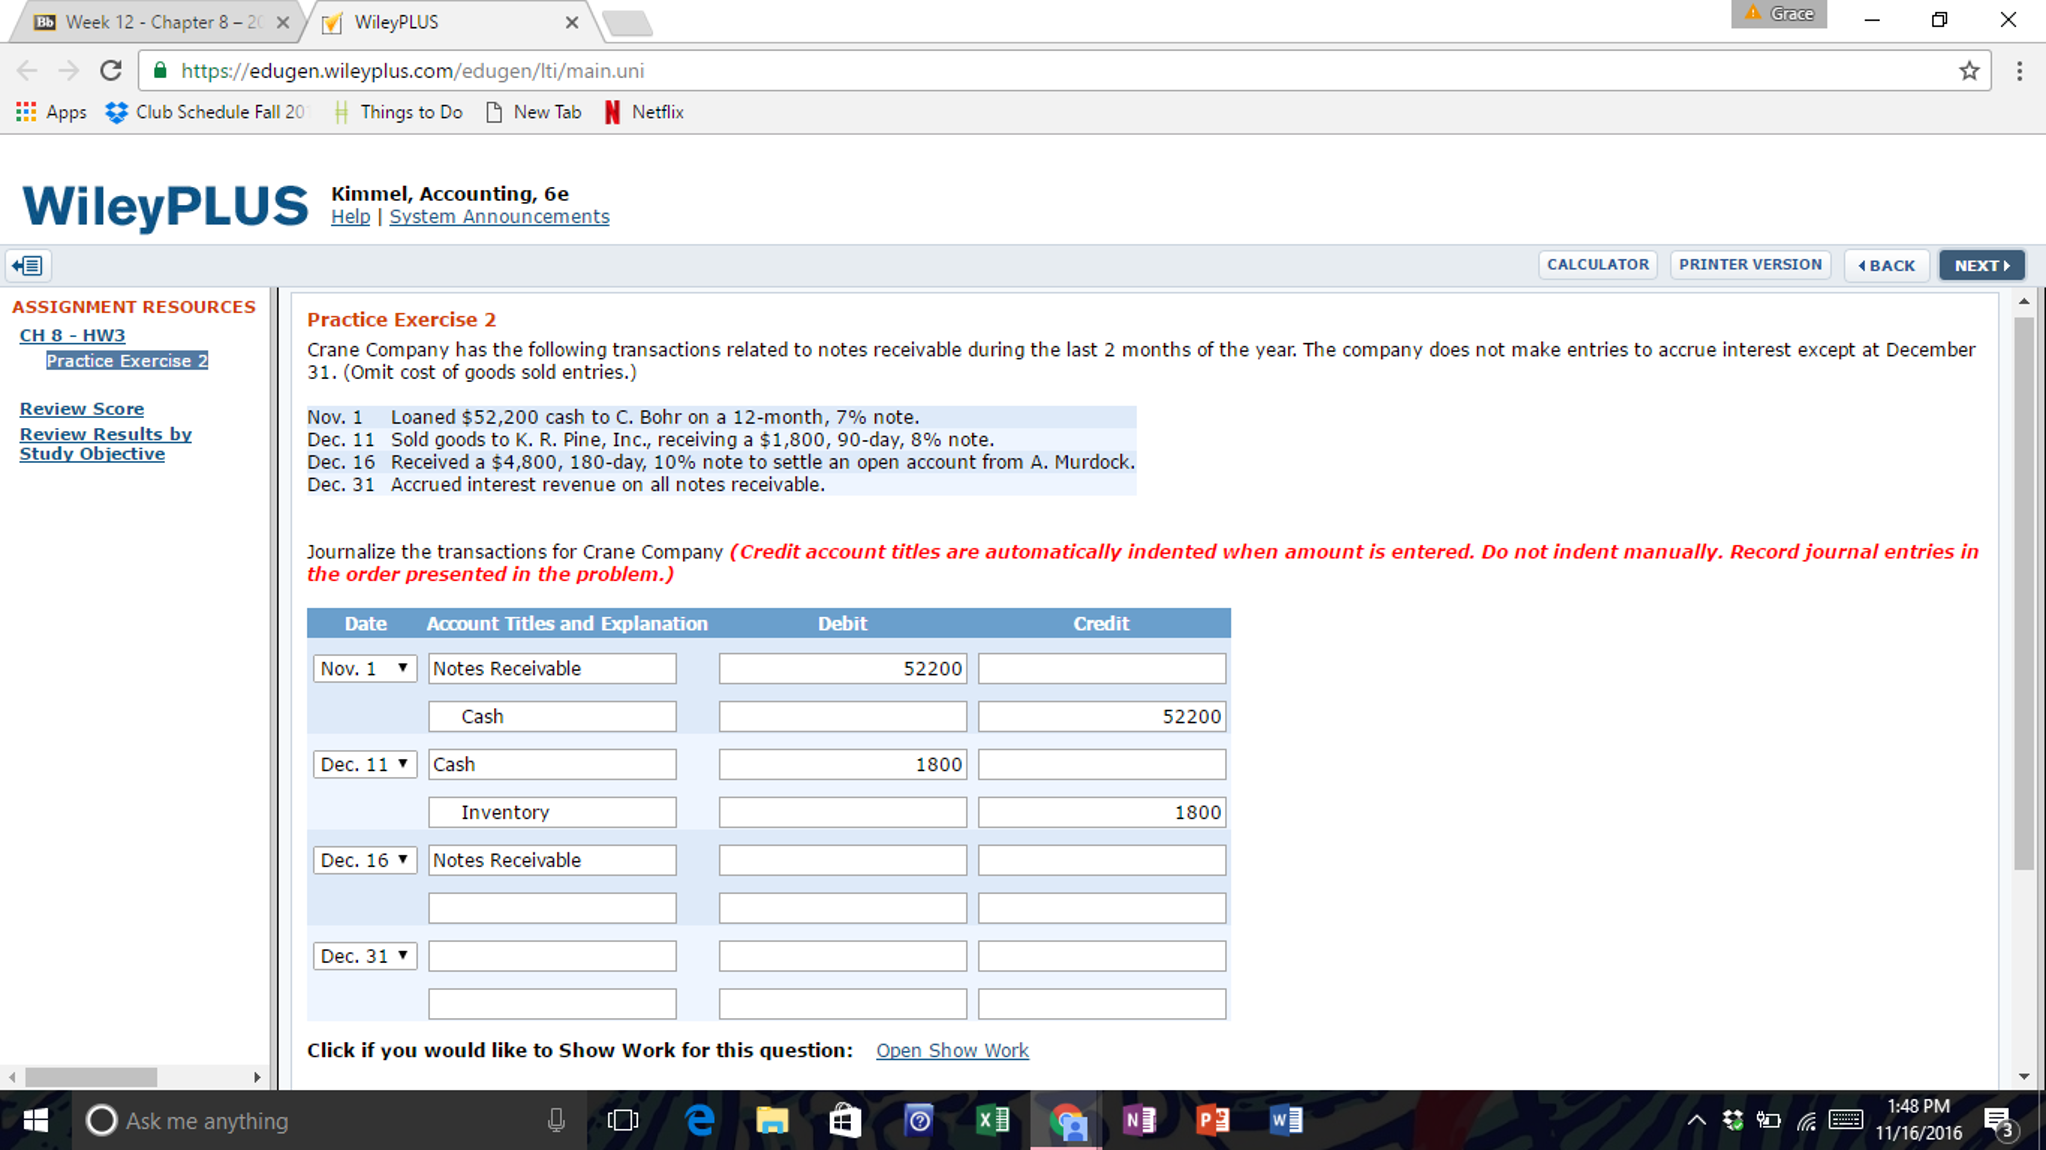The width and height of the screenshot is (2046, 1150).
Task: Open Club Schedule Fall bookmark
Action: click(206, 112)
